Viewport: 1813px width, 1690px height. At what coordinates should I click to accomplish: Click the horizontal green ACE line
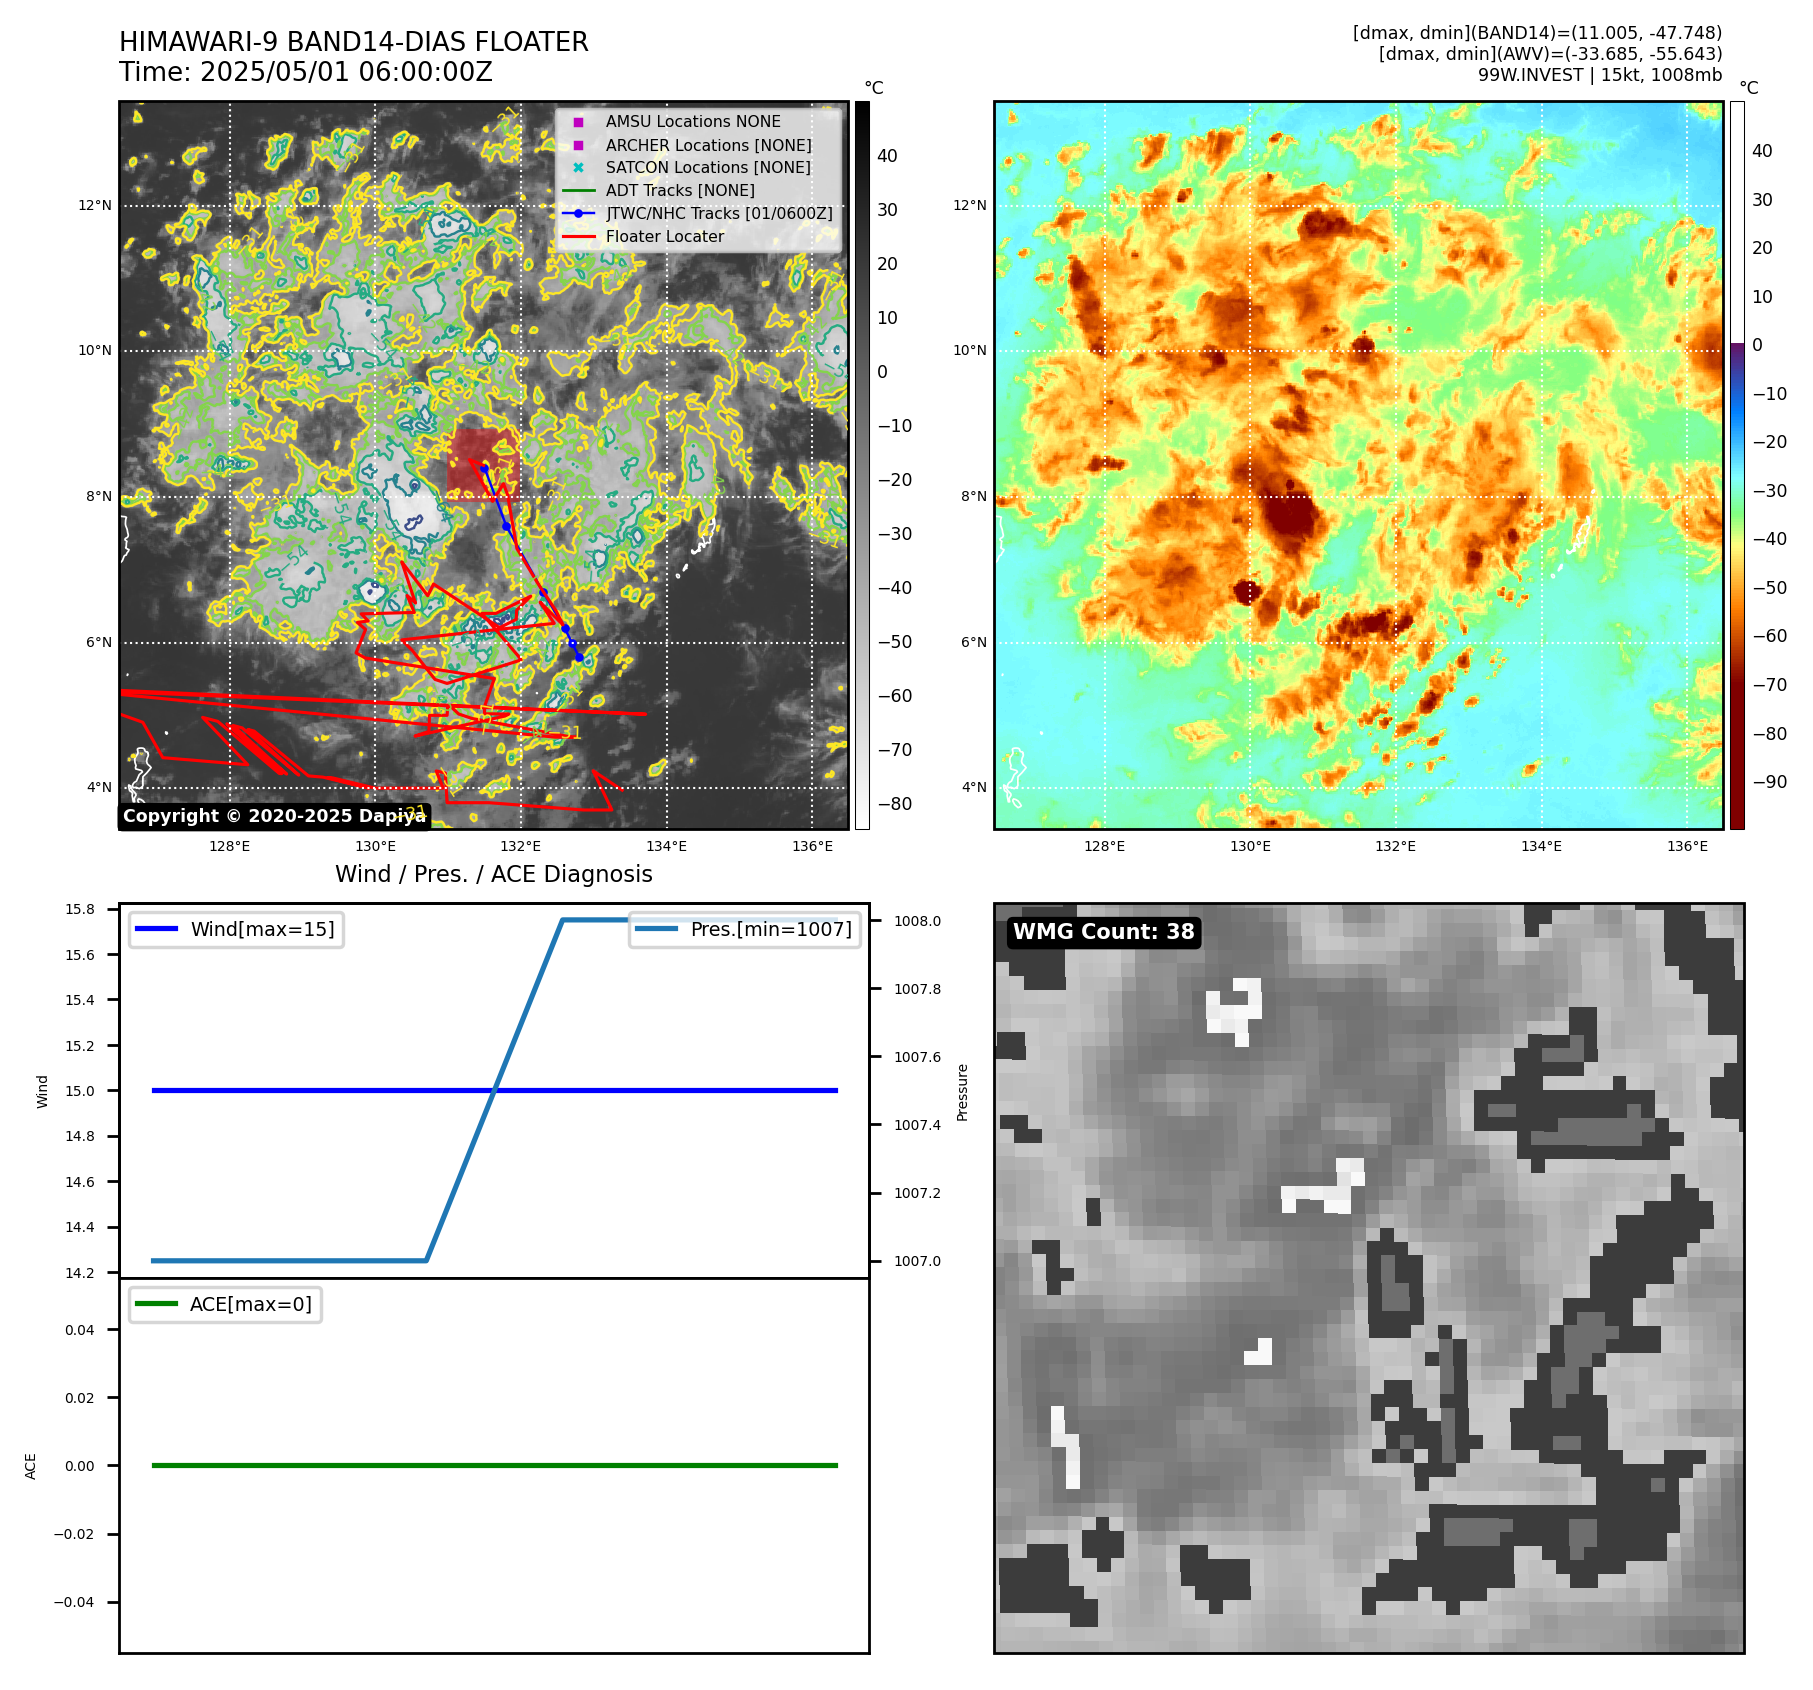pyautogui.click(x=495, y=1465)
